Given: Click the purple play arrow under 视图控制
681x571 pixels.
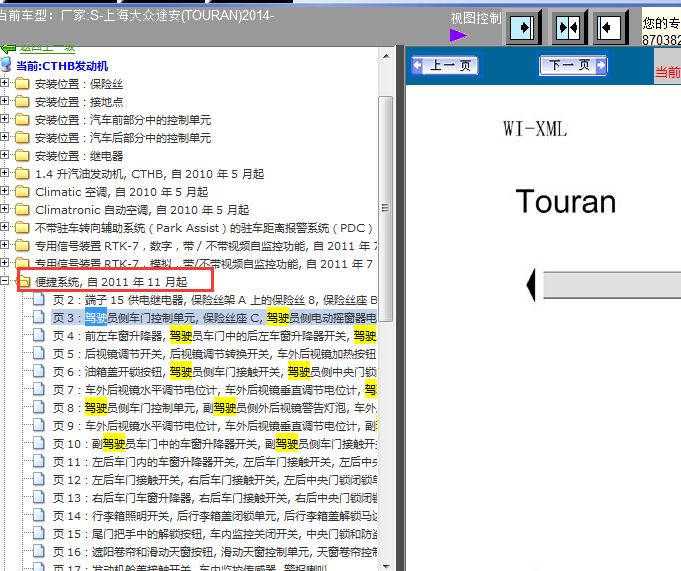Looking at the screenshot, I should tap(459, 35).
